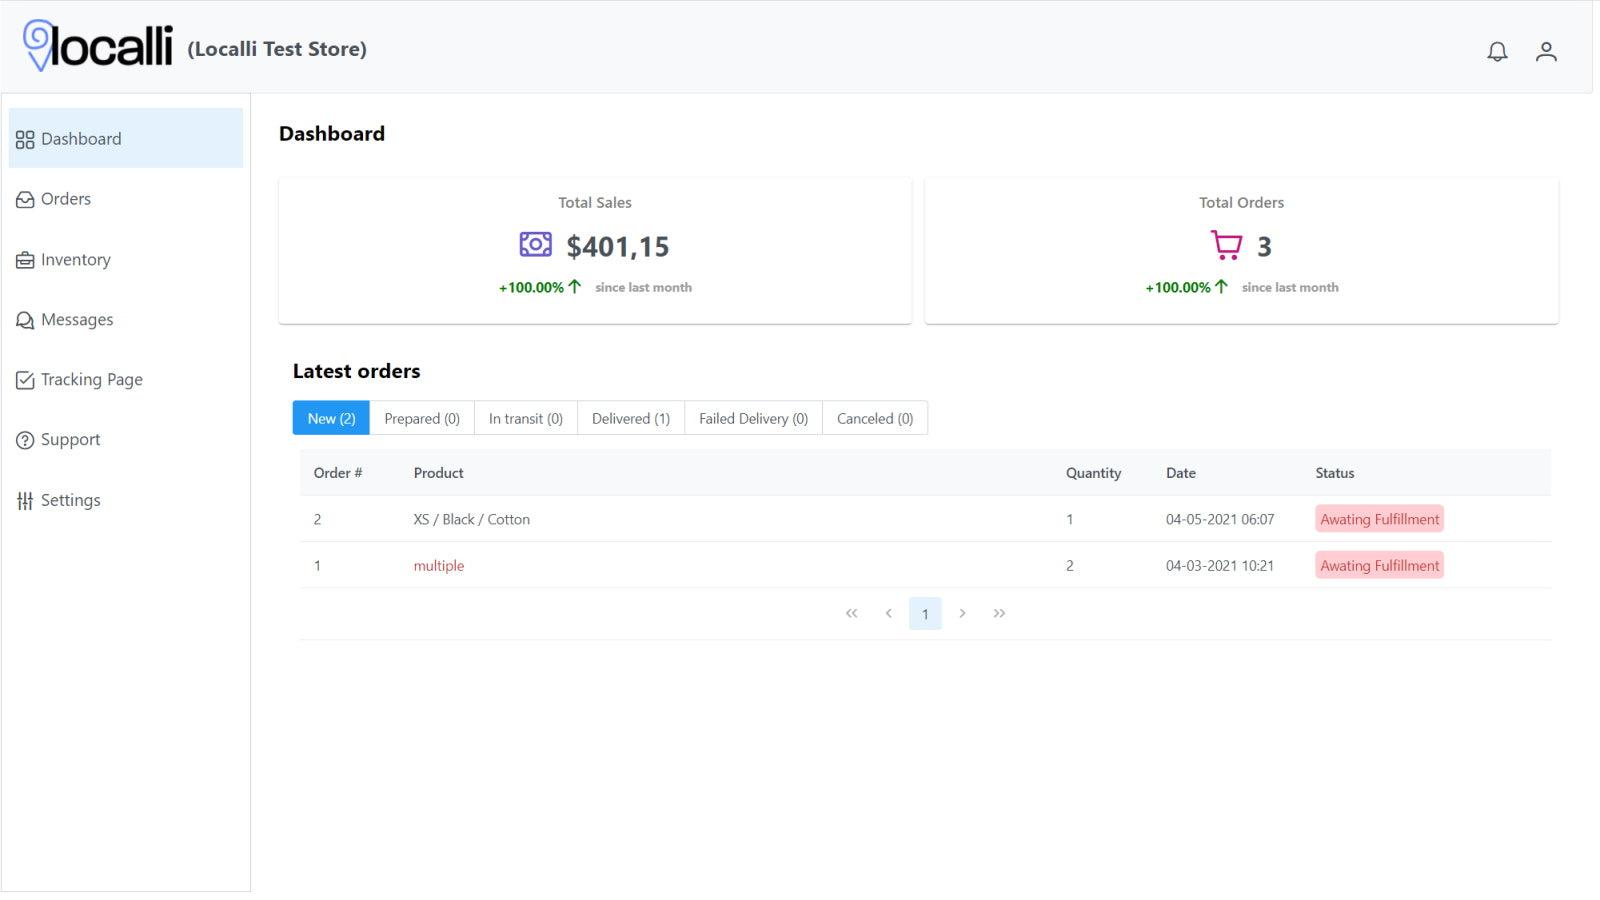Click the next page chevron
The image size is (1600, 900).
[962, 613]
